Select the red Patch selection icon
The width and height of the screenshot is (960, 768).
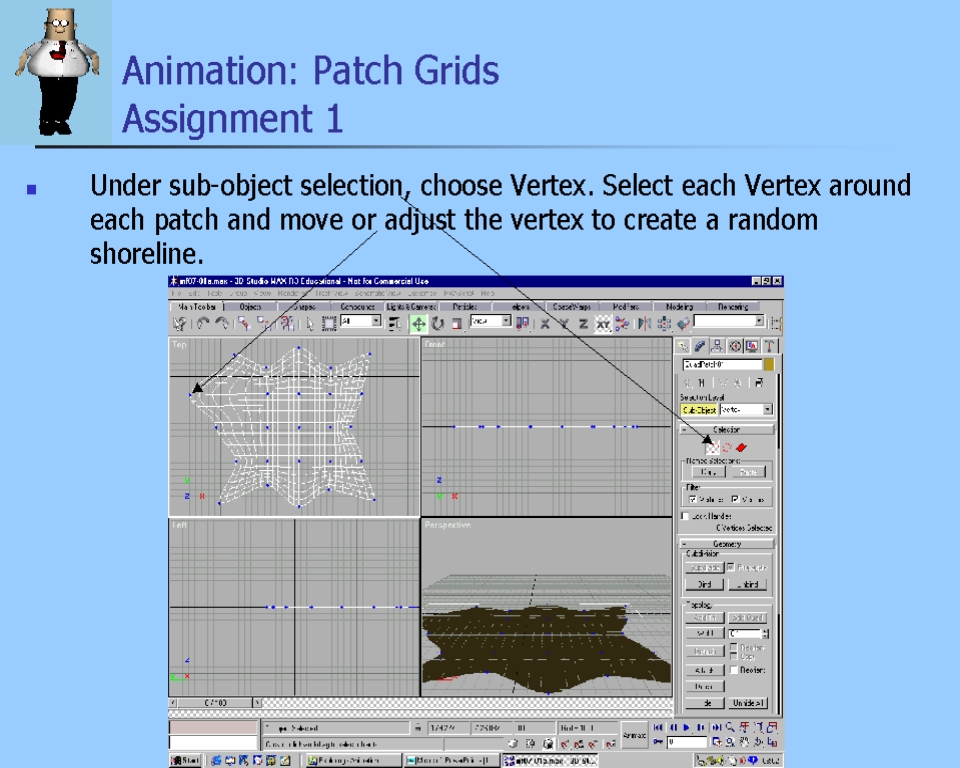(742, 447)
